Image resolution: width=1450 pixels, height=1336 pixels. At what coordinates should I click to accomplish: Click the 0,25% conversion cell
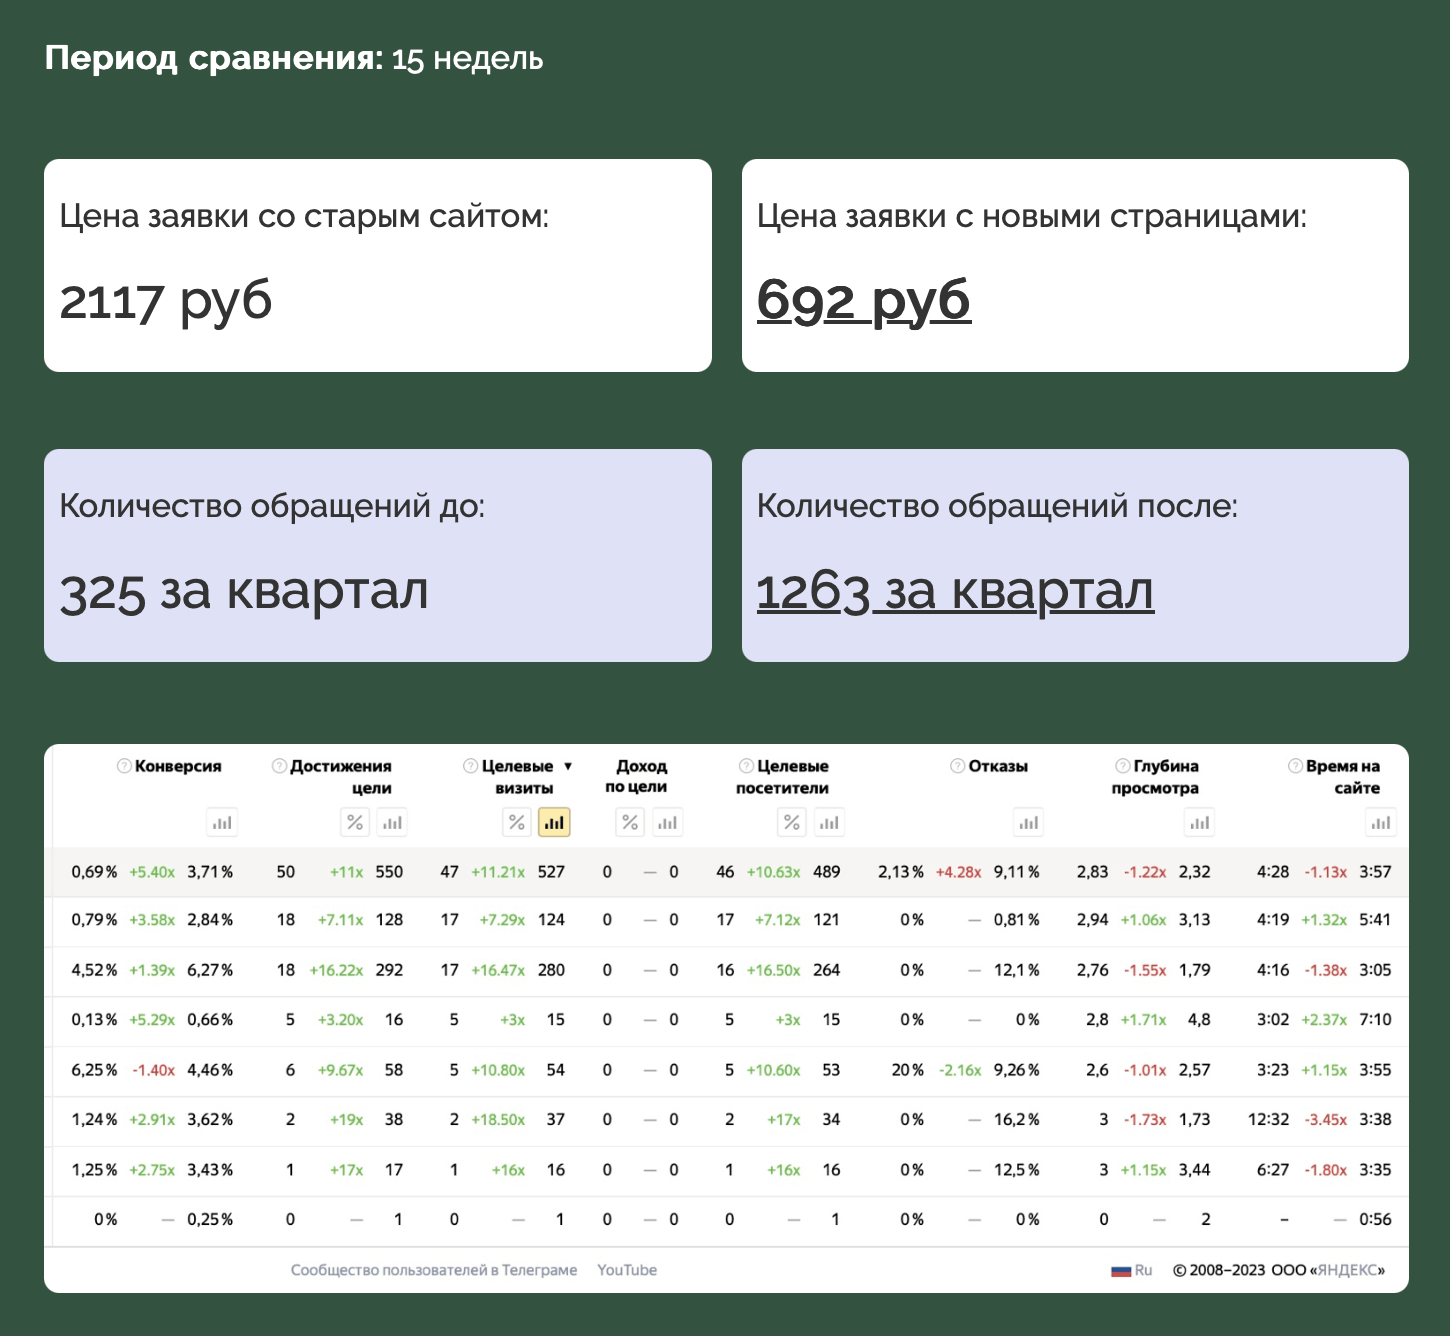(210, 1220)
